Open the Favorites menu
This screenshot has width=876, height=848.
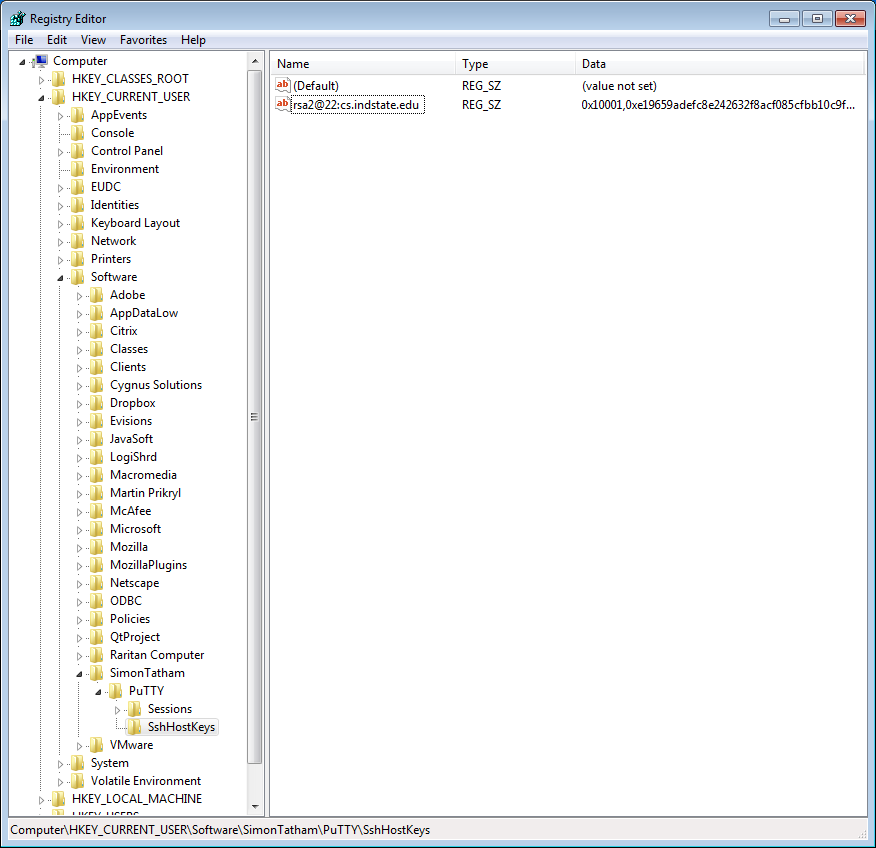[x=143, y=40]
